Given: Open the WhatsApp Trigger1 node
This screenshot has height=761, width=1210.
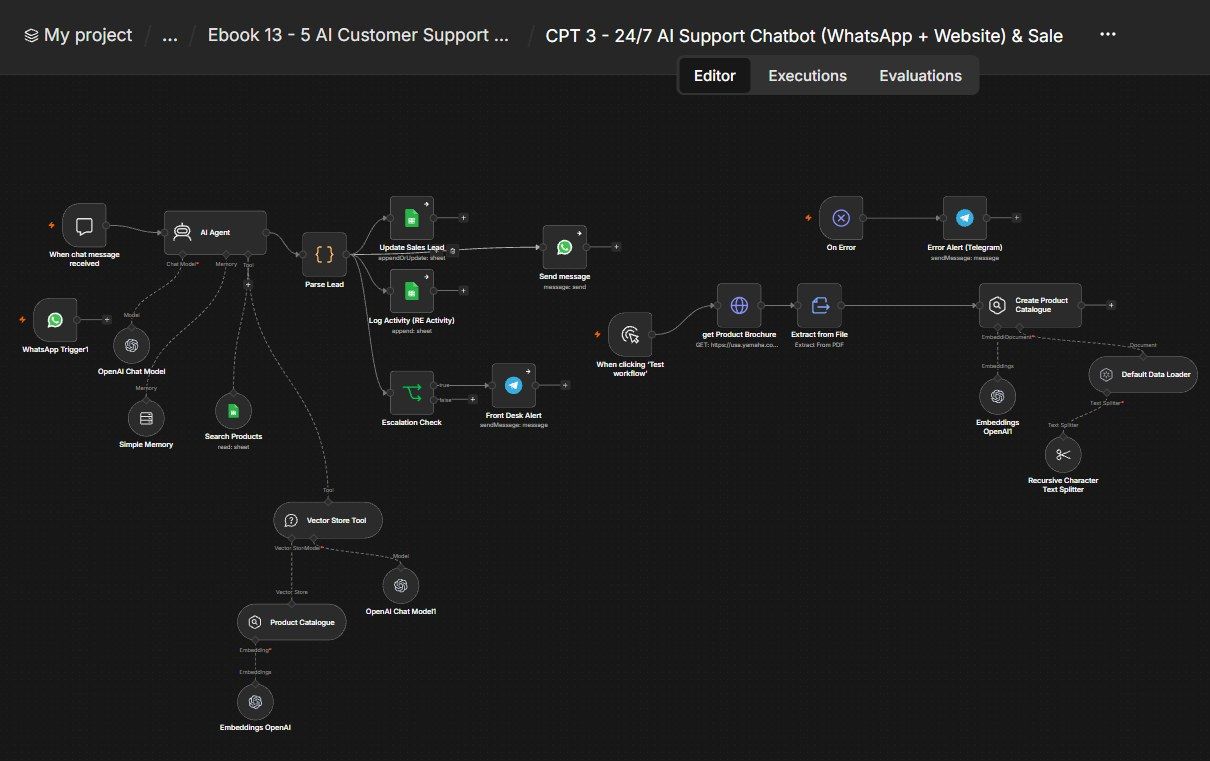Looking at the screenshot, I should [x=55, y=320].
